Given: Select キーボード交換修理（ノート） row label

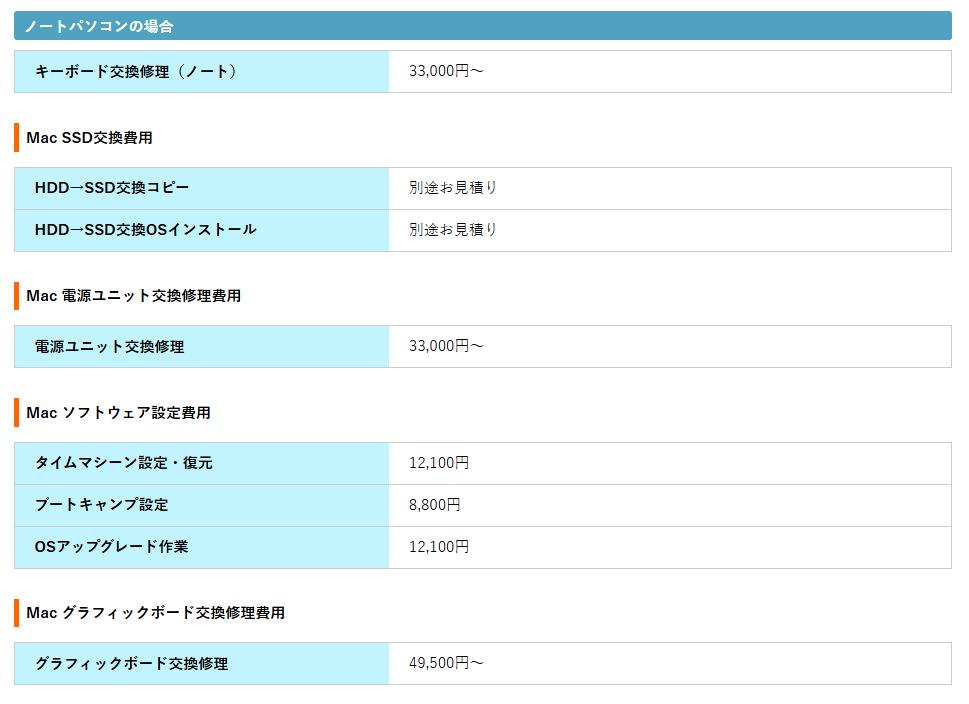Looking at the screenshot, I should click(x=137, y=72).
